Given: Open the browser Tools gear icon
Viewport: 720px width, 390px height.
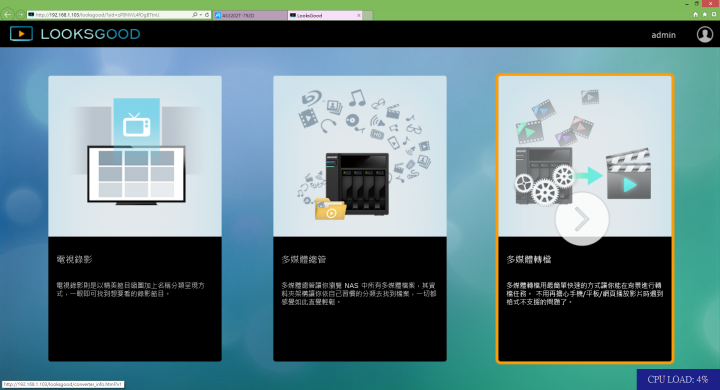Looking at the screenshot, I should [714, 15].
